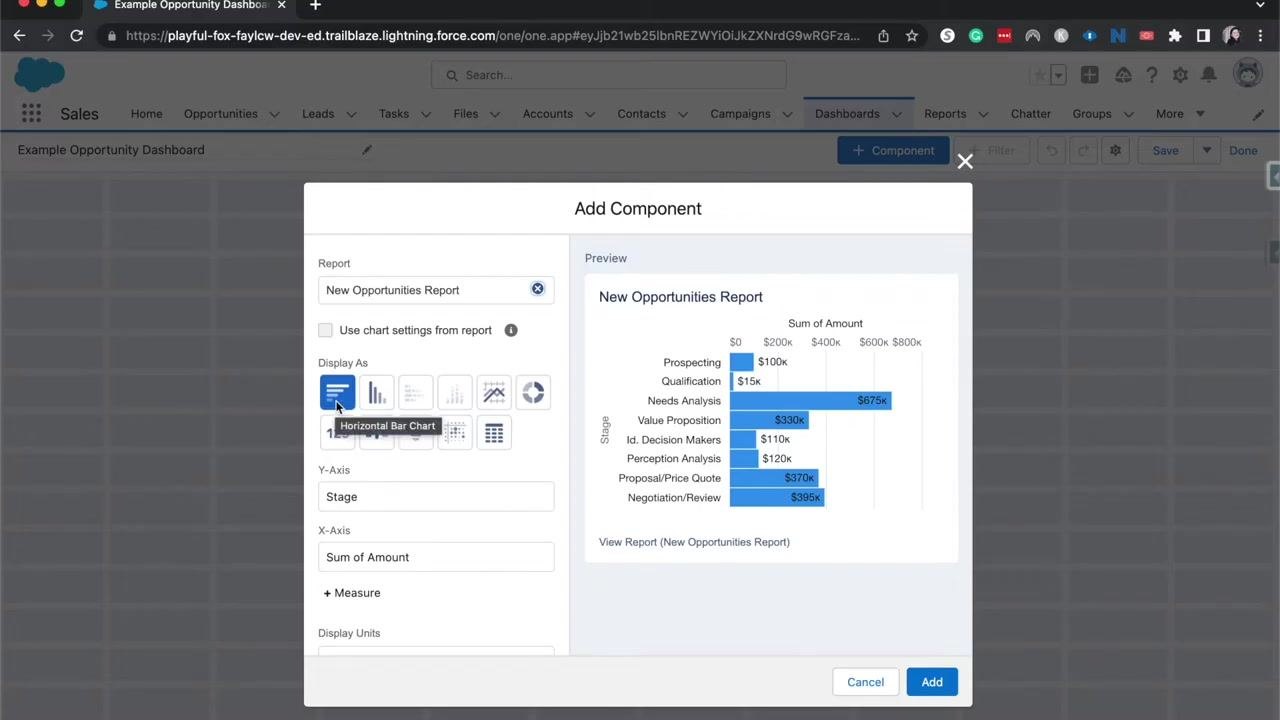Select the Horizontal Bar Chart display type
The image size is (1280, 720).
tap(337, 393)
